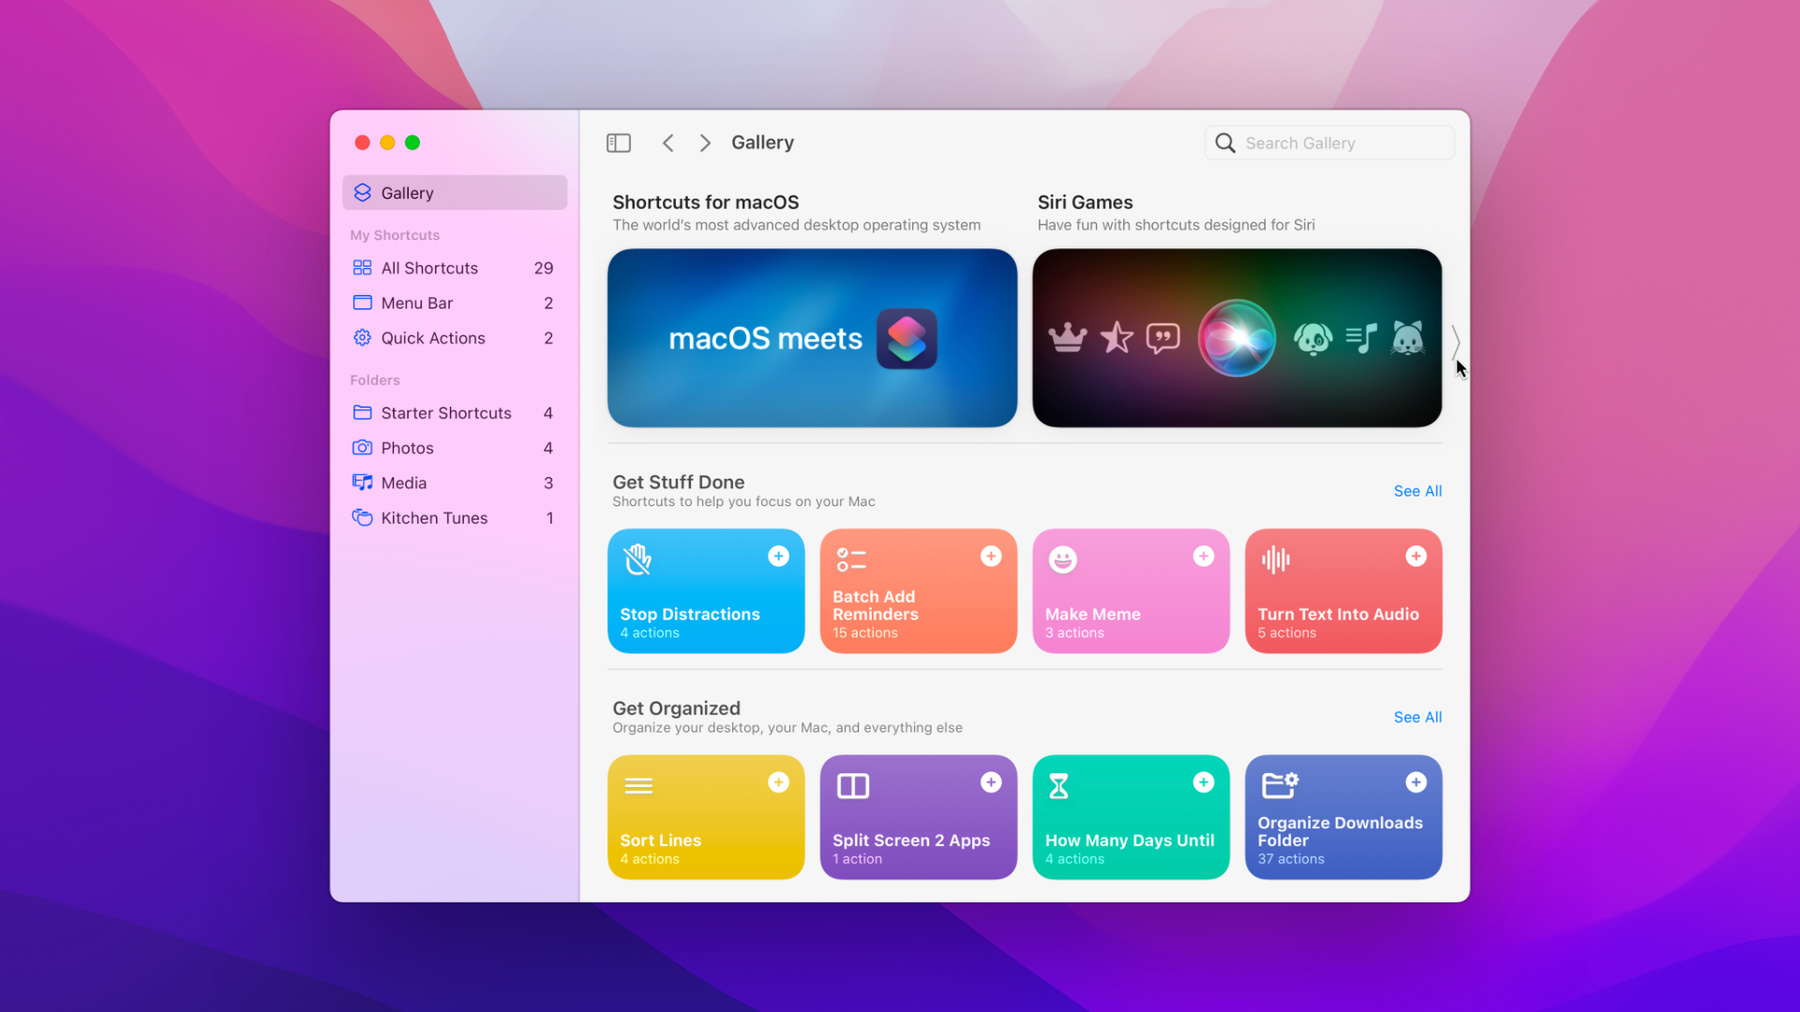Image resolution: width=1800 pixels, height=1012 pixels.
Task: Click the Gallery window title
Action: (762, 143)
